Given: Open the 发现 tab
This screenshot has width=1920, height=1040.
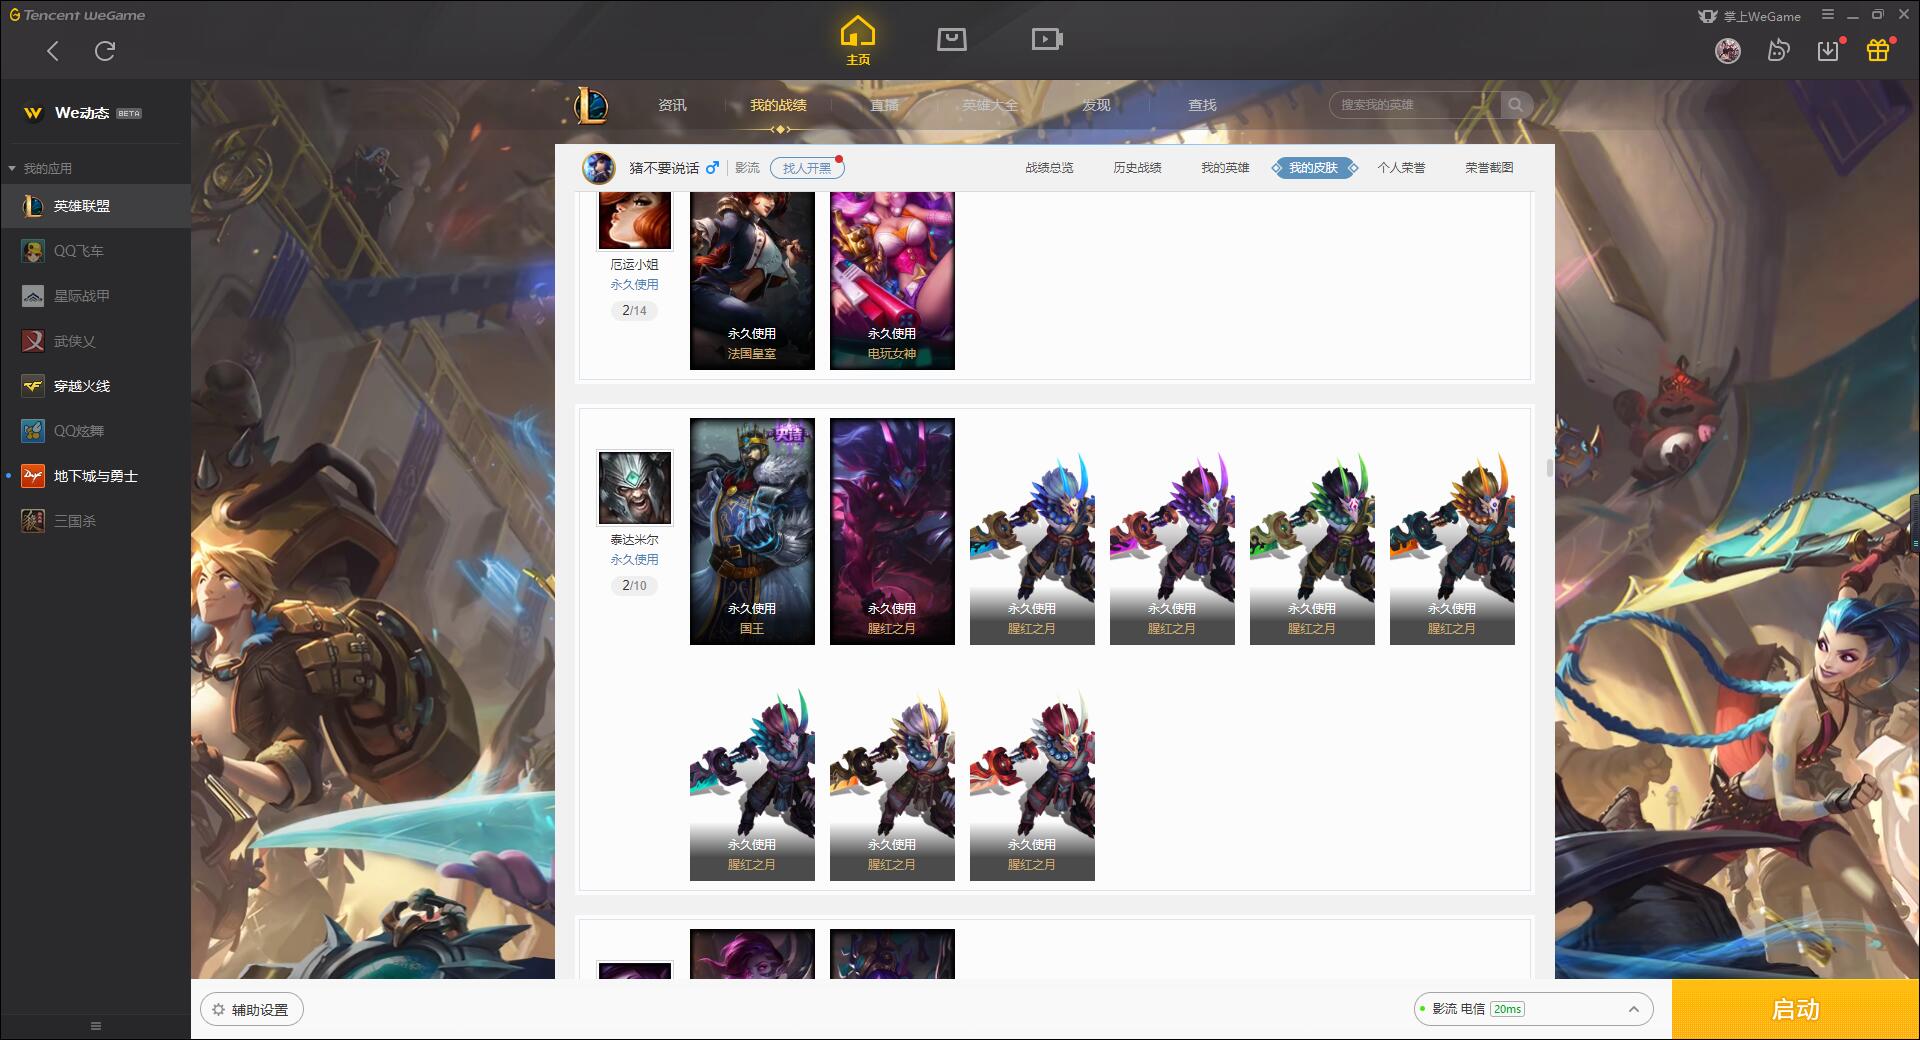Looking at the screenshot, I should click(x=1096, y=105).
